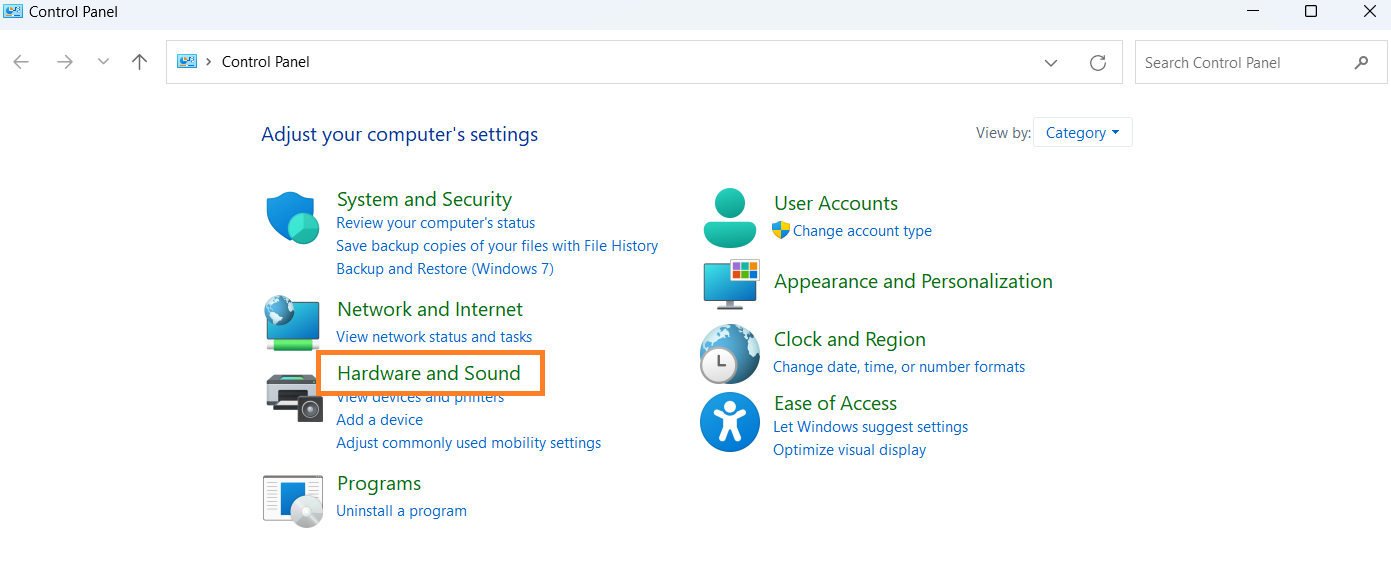The image size is (1391, 564).
Task: Click Uninstall a program link
Action: click(x=401, y=511)
